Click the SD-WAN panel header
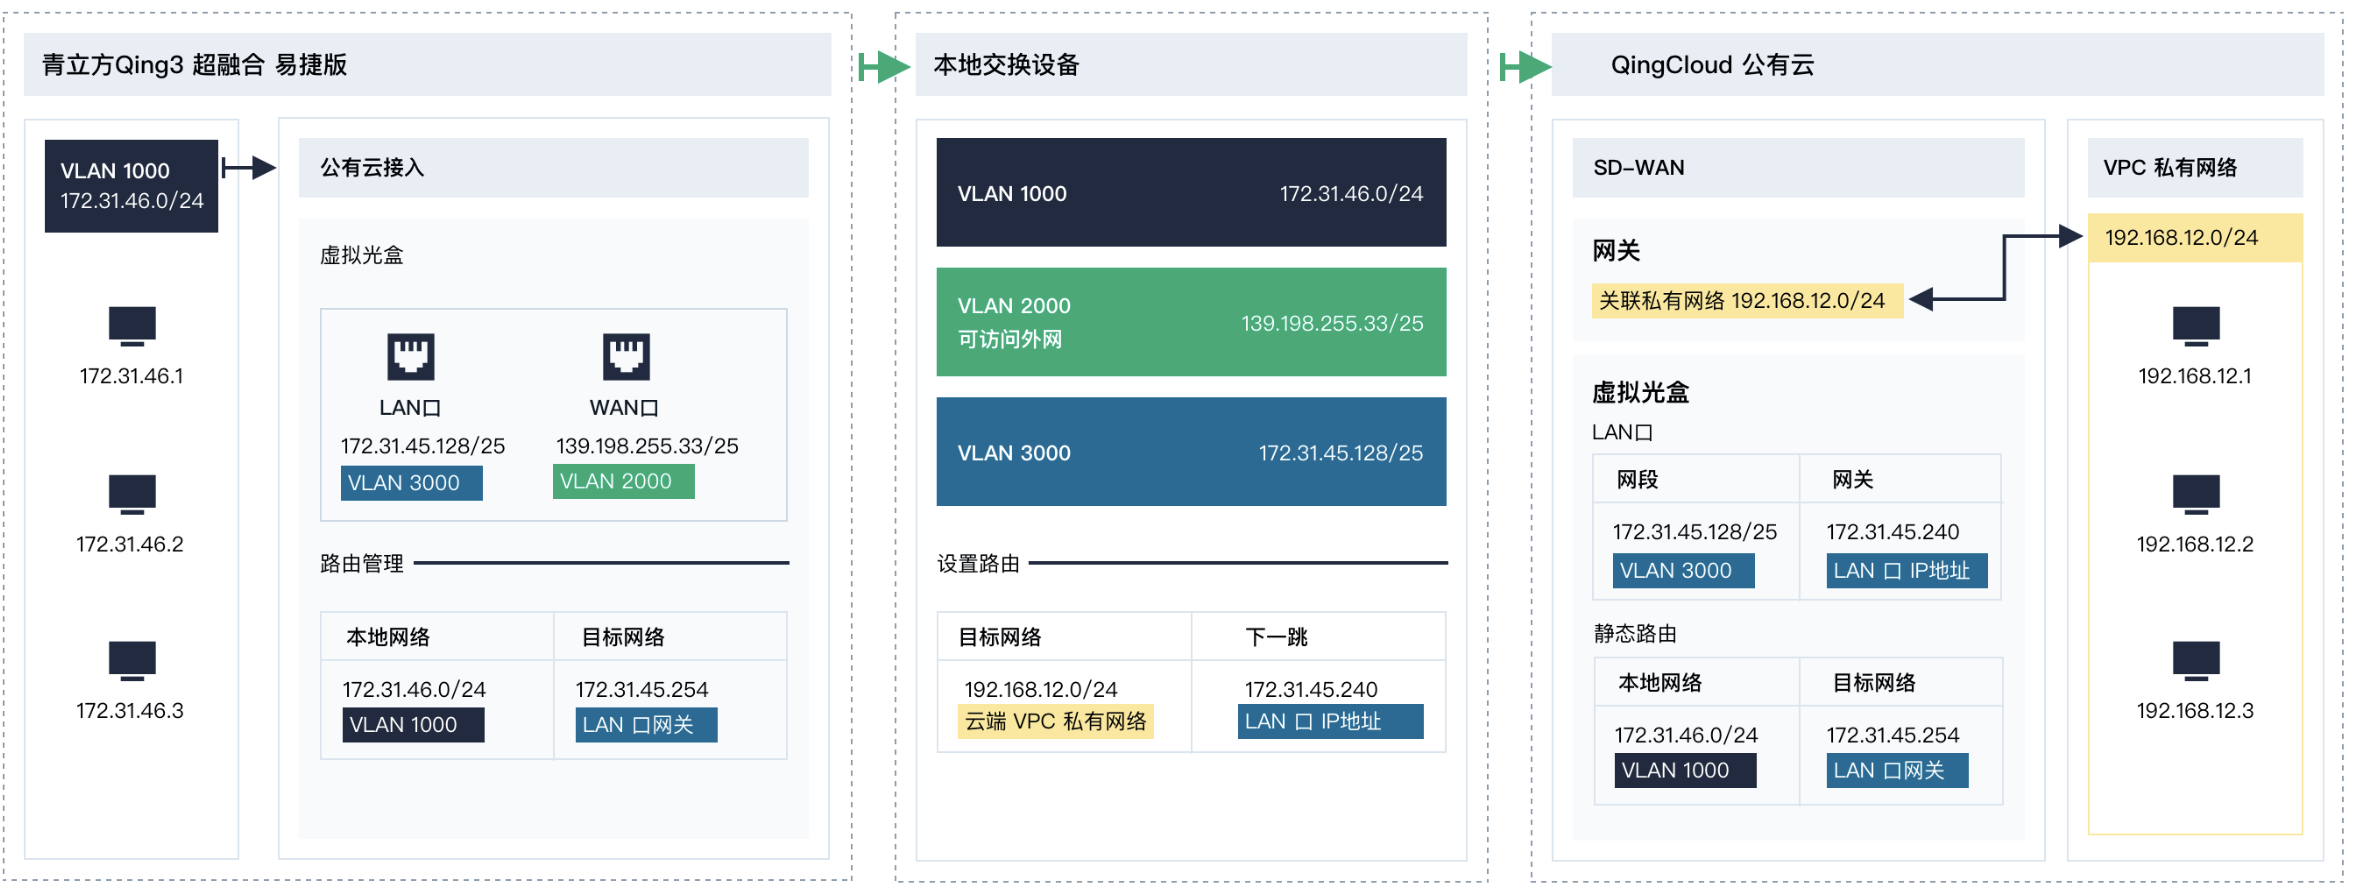This screenshot has height=890, width=2354. (x=1798, y=167)
